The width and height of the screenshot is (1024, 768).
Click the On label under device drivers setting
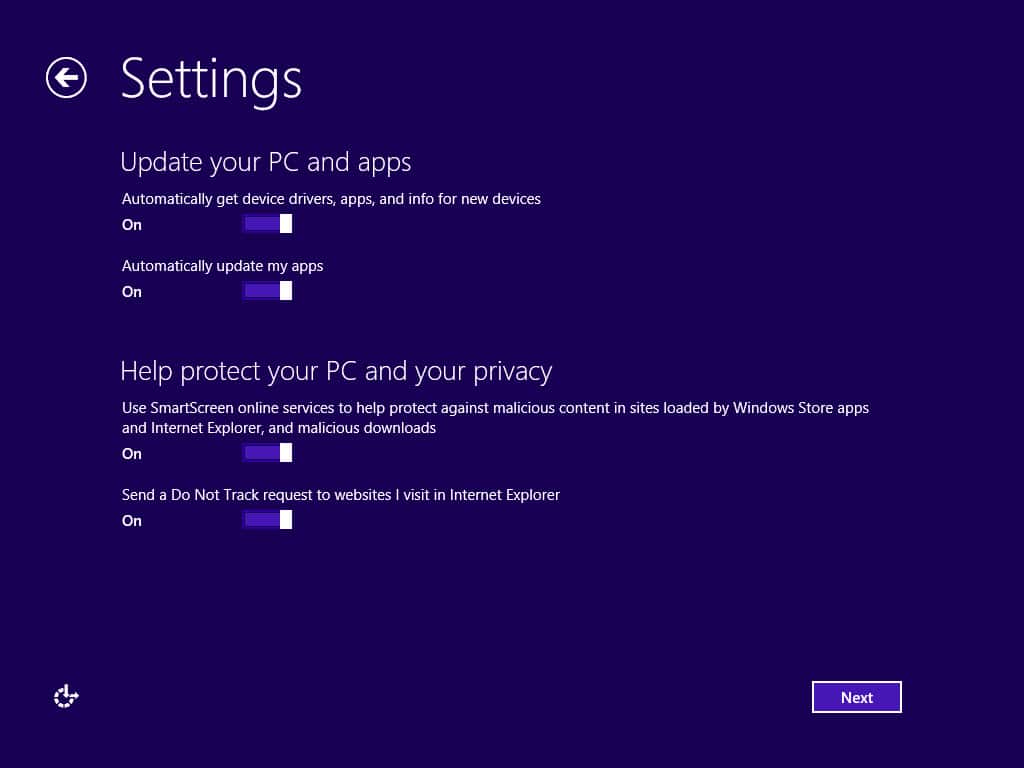point(132,225)
